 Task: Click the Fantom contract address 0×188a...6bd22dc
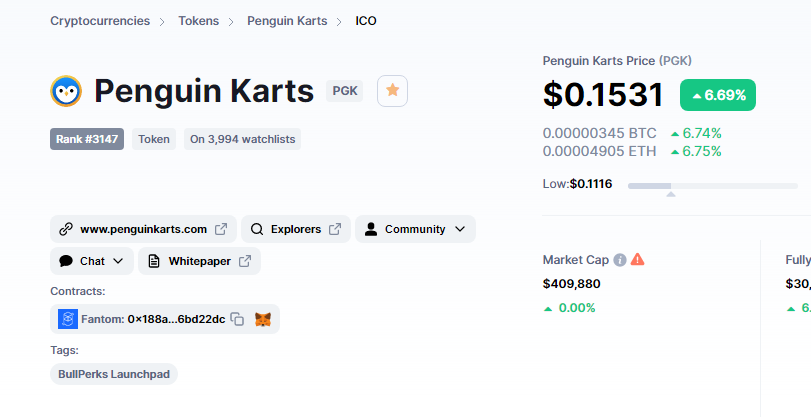pos(176,319)
